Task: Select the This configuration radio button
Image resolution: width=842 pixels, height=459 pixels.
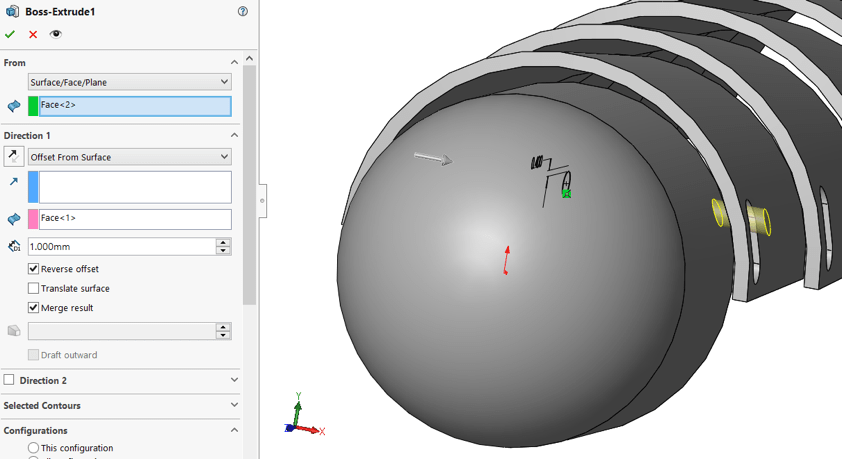Action: click(x=34, y=448)
